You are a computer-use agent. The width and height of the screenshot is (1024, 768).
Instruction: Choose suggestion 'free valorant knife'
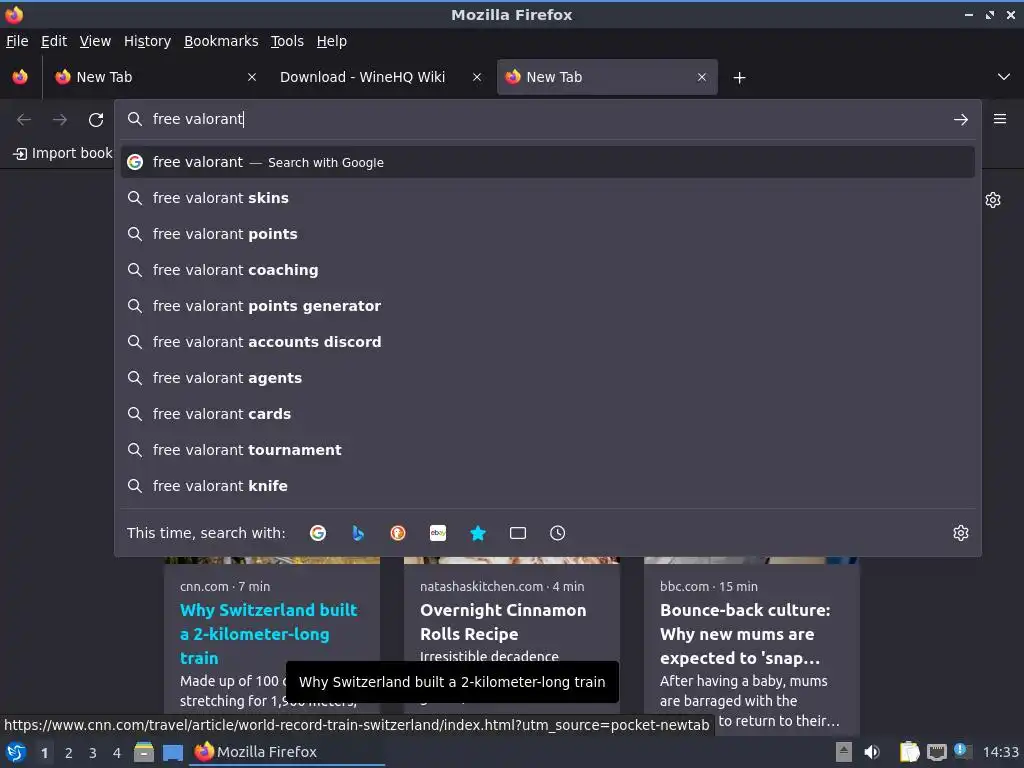click(x=547, y=486)
